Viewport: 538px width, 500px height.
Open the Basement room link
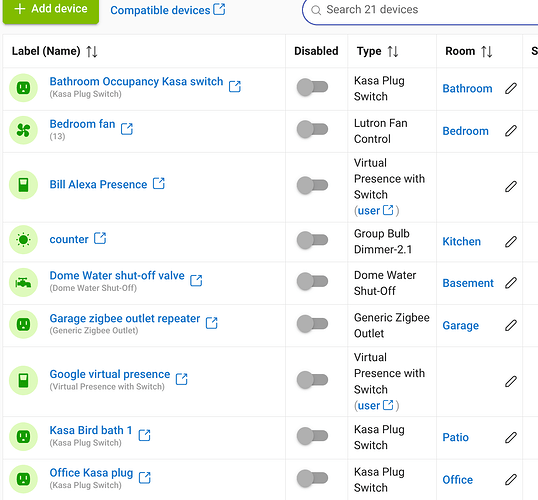click(468, 283)
